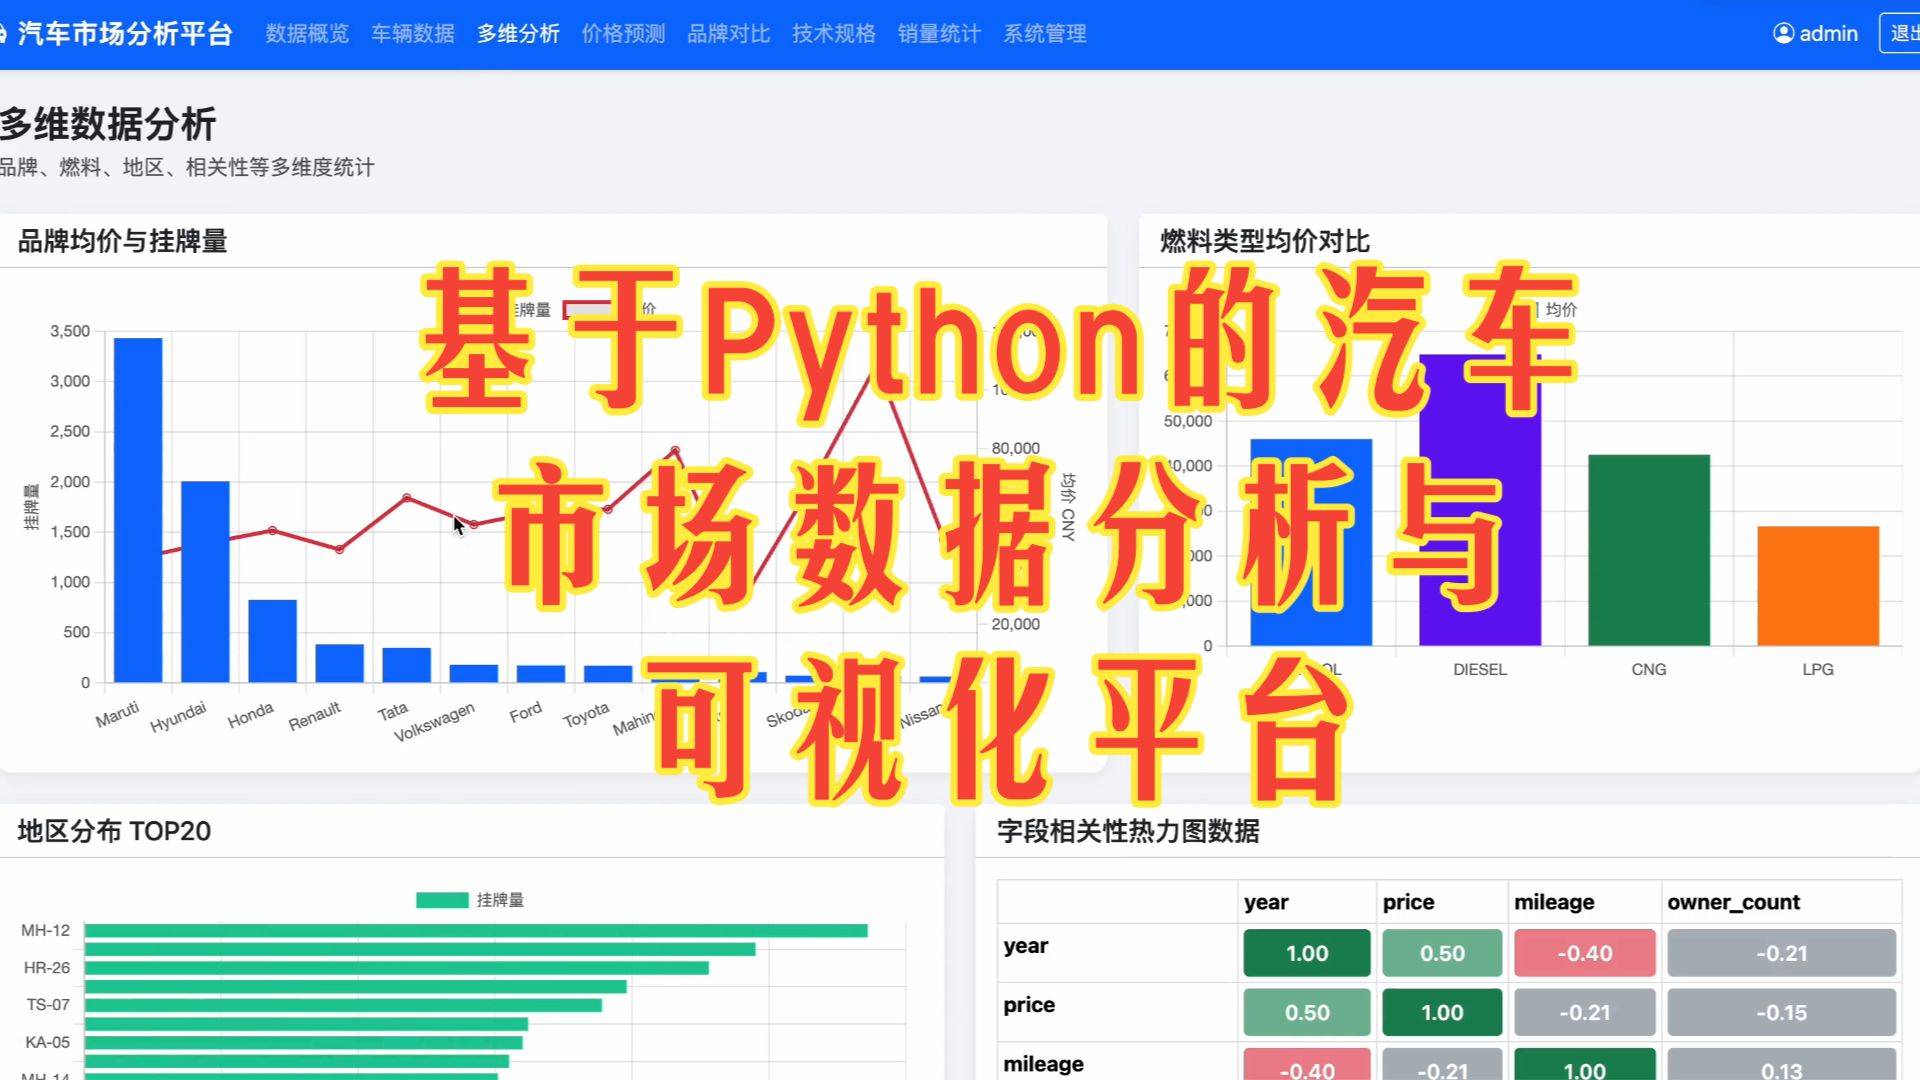The height and width of the screenshot is (1080, 1920).
Task: Click the 品牌均价与挂牌量 panel title
Action: coord(122,241)
